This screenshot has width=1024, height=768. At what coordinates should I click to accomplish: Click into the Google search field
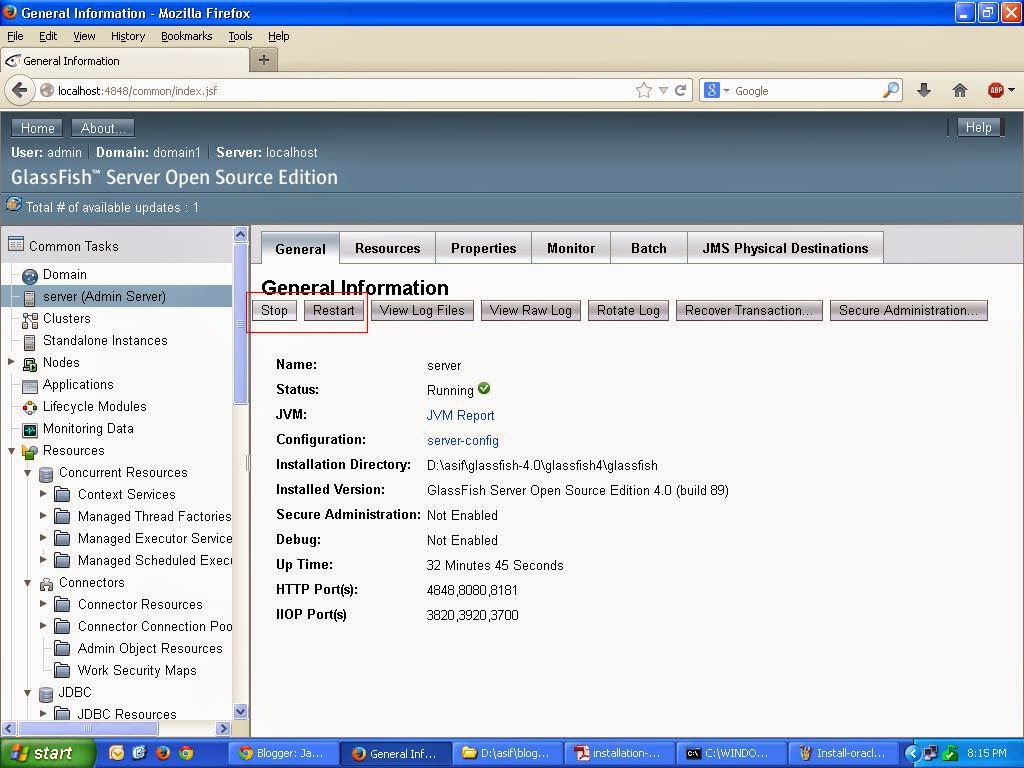[807, 91]
